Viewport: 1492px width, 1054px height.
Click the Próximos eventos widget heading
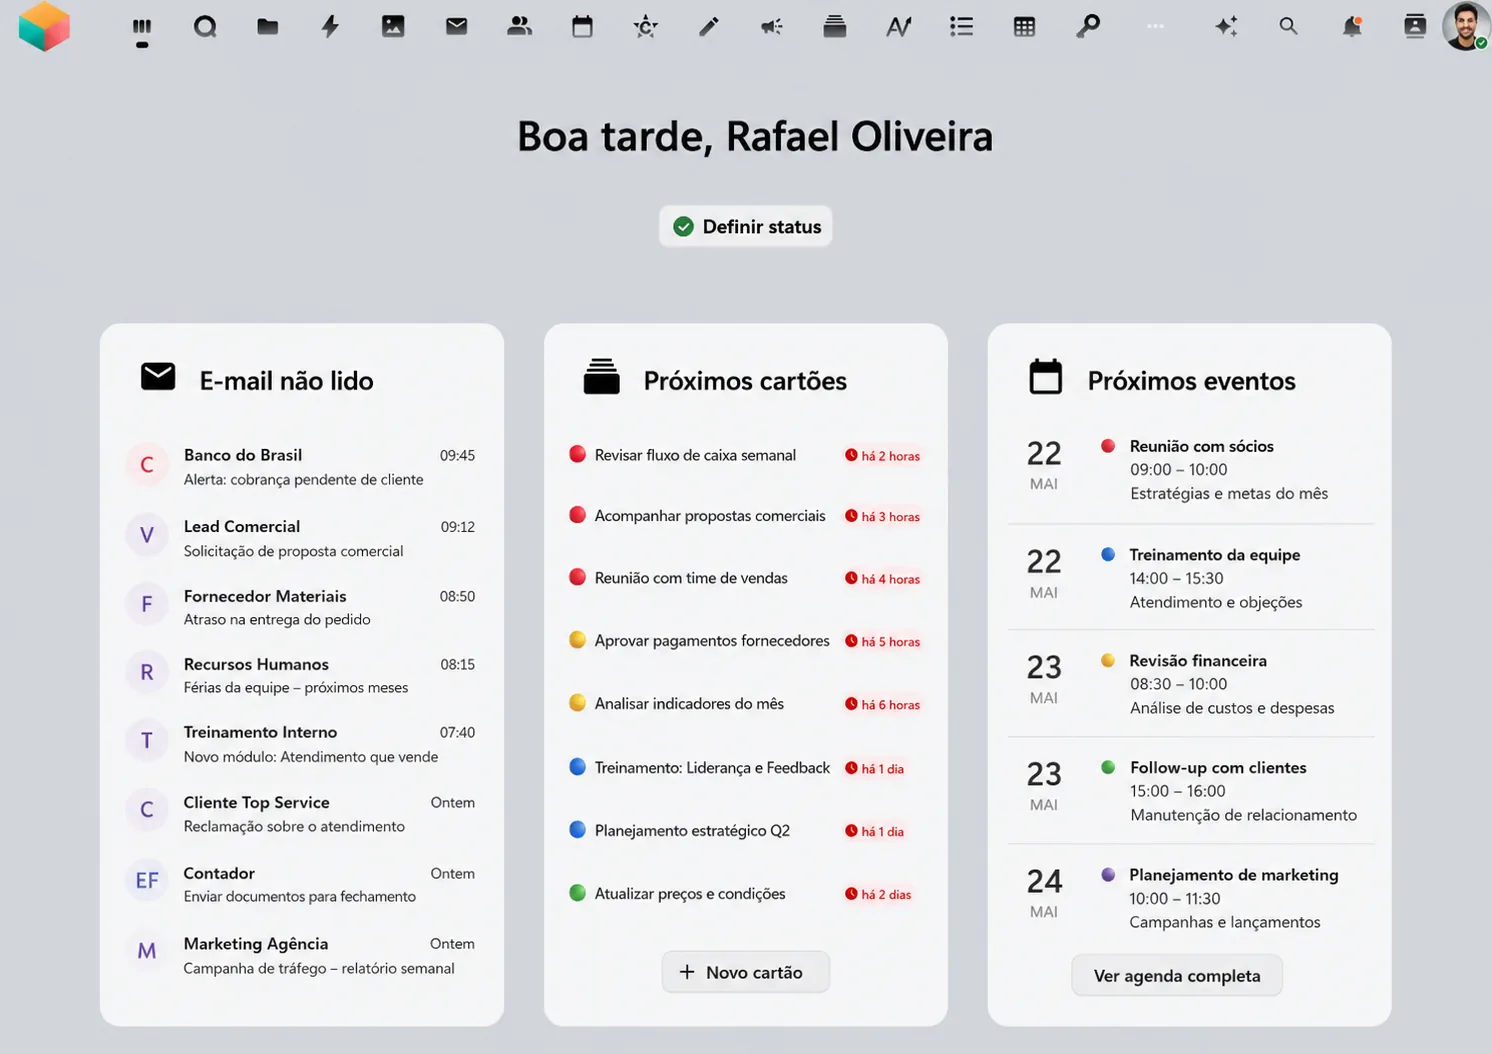(x=1191, y=381)
